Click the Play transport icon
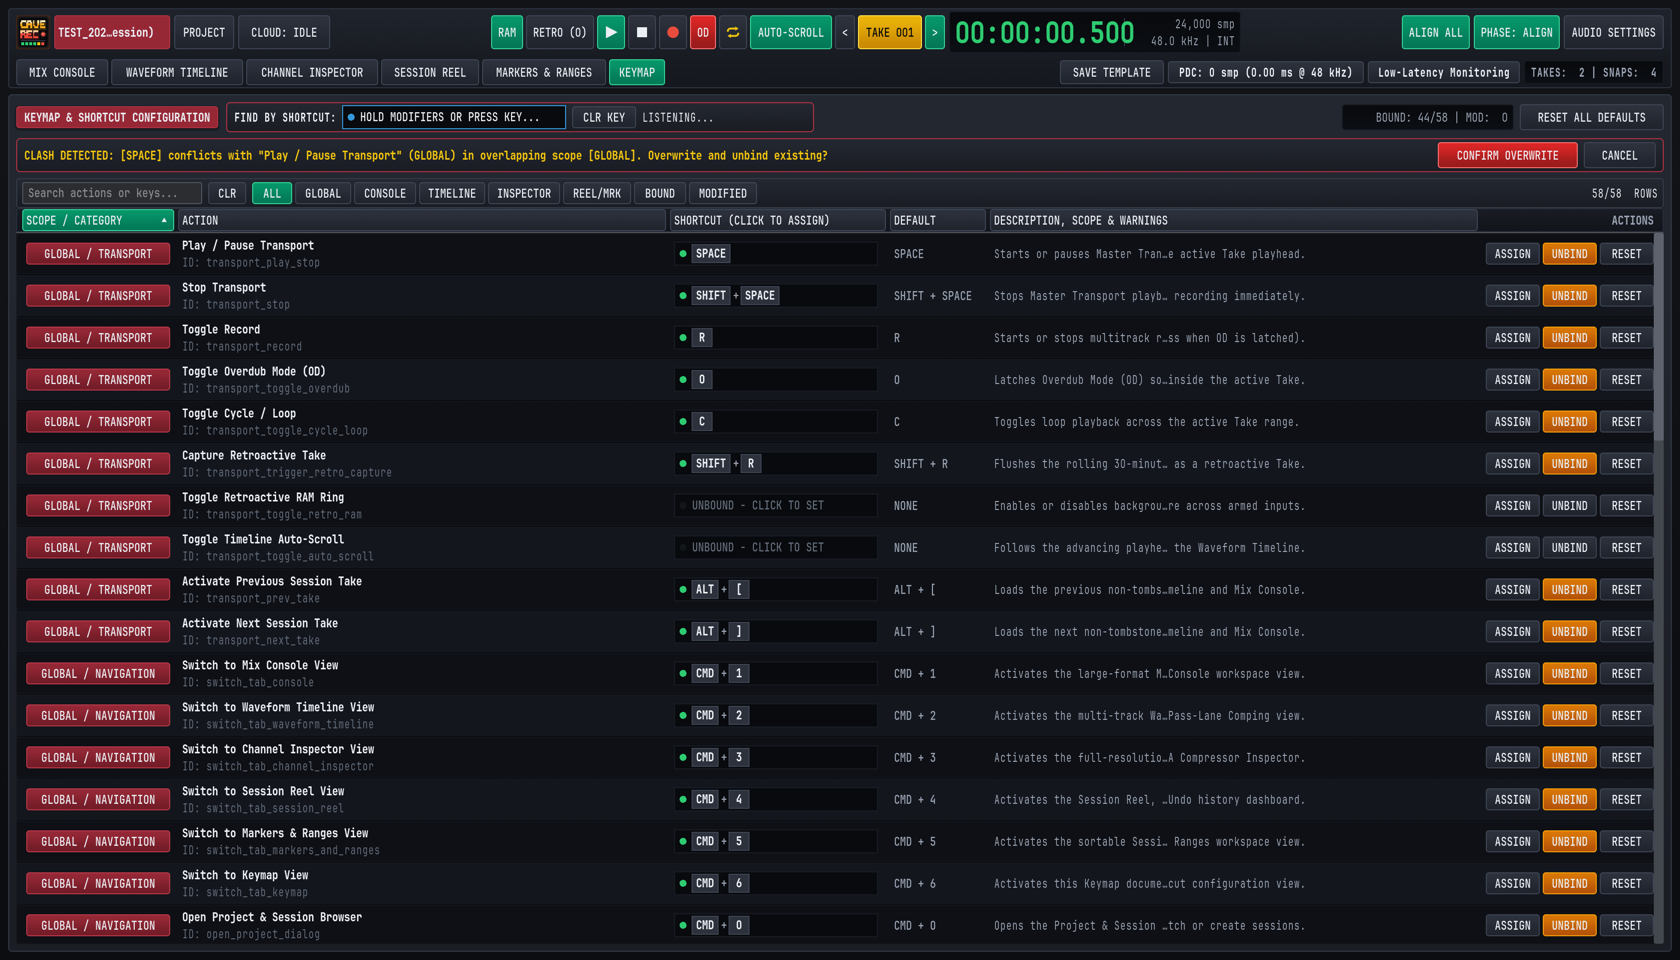The width and height of the screenshot is (1680, 960). (610, 32)
